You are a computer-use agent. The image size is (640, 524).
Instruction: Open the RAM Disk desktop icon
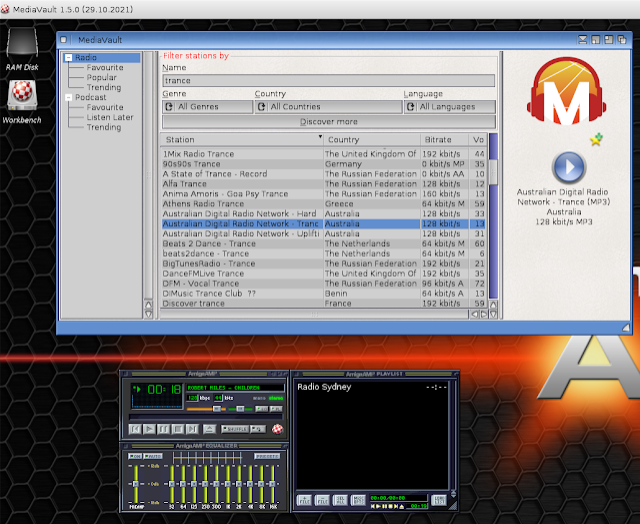21,47
